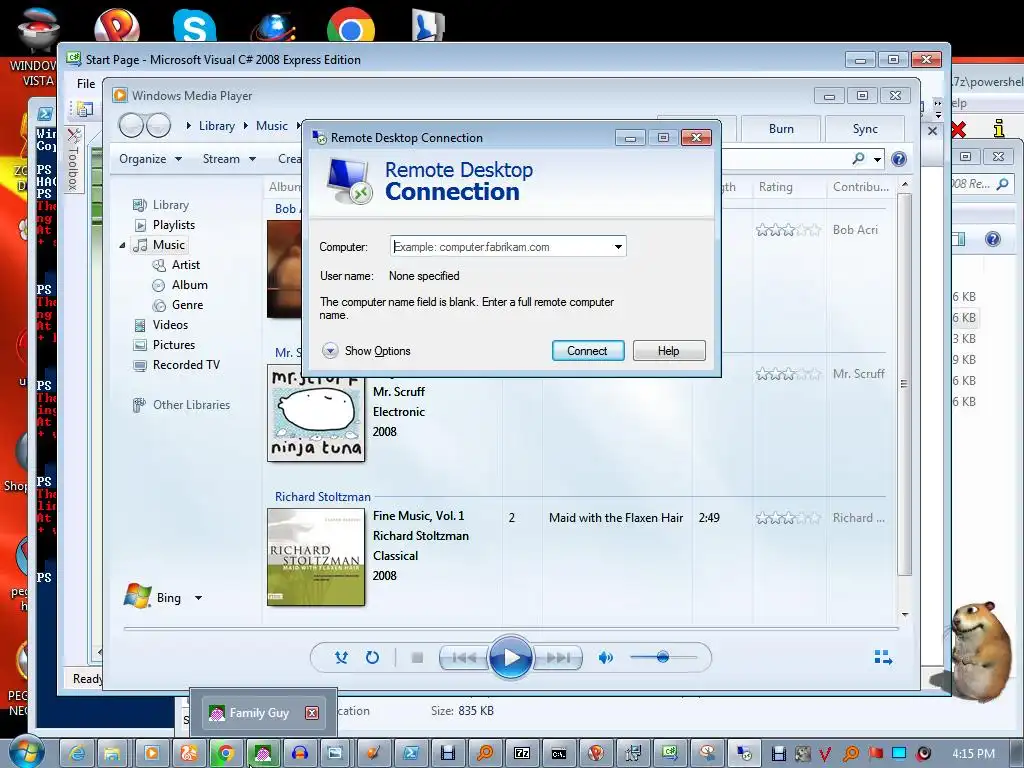Open the search options dropdown arrow
The height and width of the screenshot is (768, 1024).
[x=878, y=159]
